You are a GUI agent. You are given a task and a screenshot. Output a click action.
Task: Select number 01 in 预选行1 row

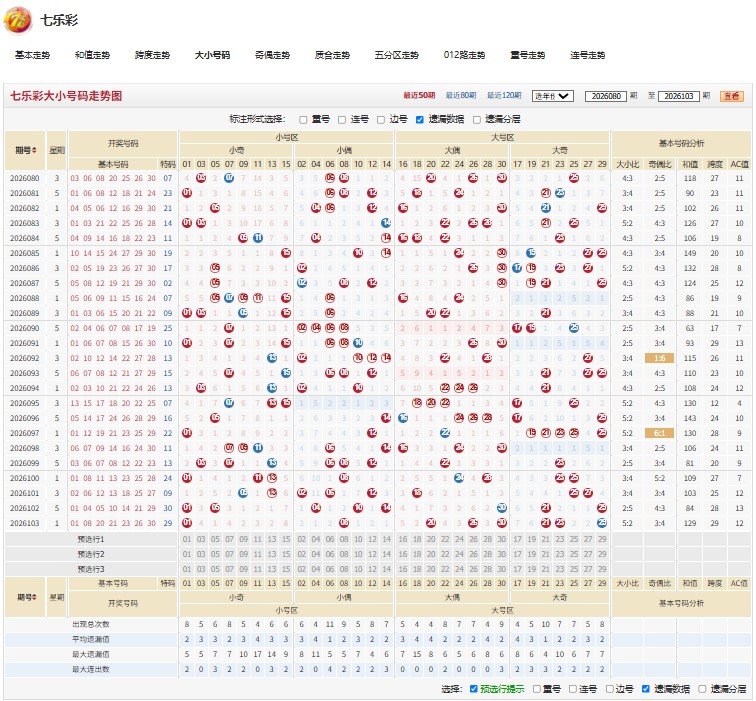[187, 539]
